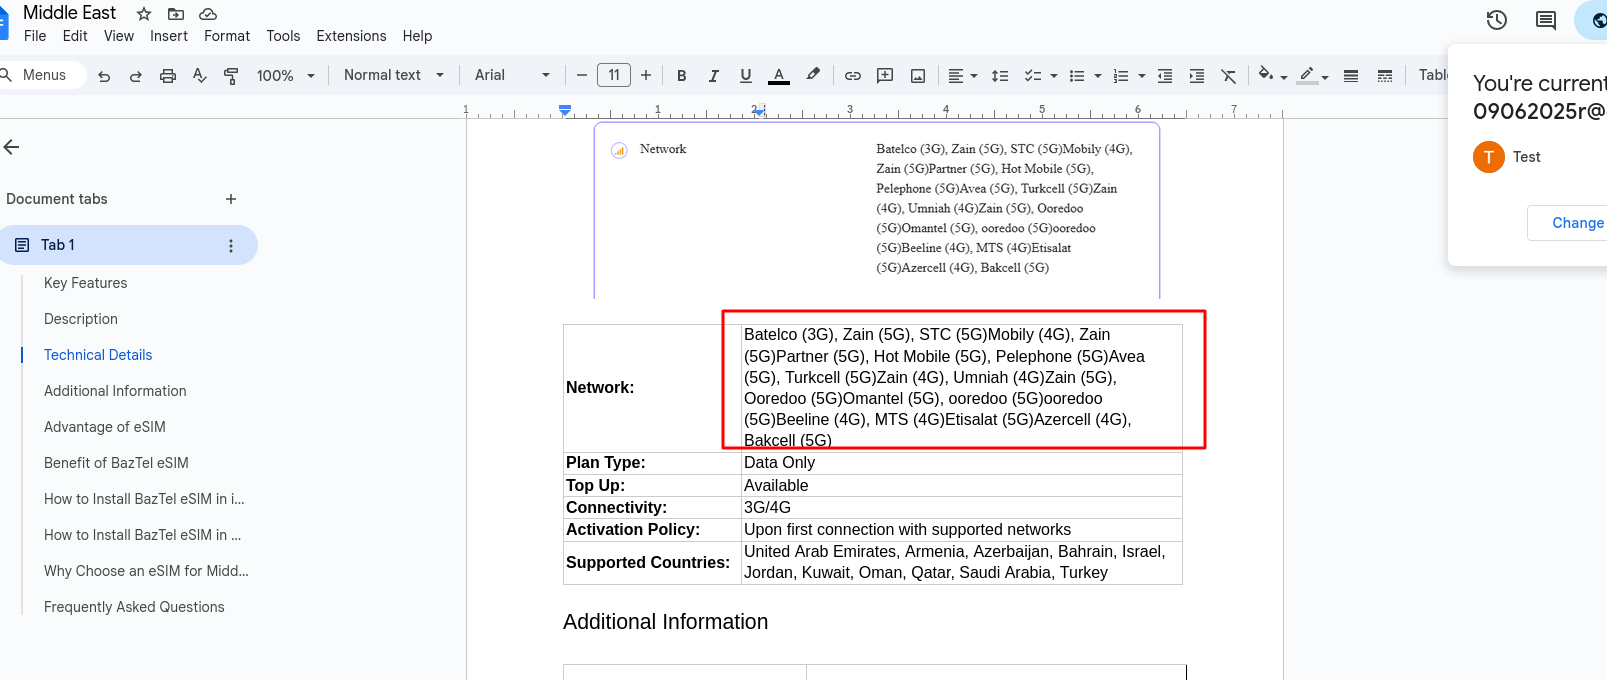Viewport: 1607px width, 680px height.
Task: Click the Test account avatar
Action: (1489, 157)
